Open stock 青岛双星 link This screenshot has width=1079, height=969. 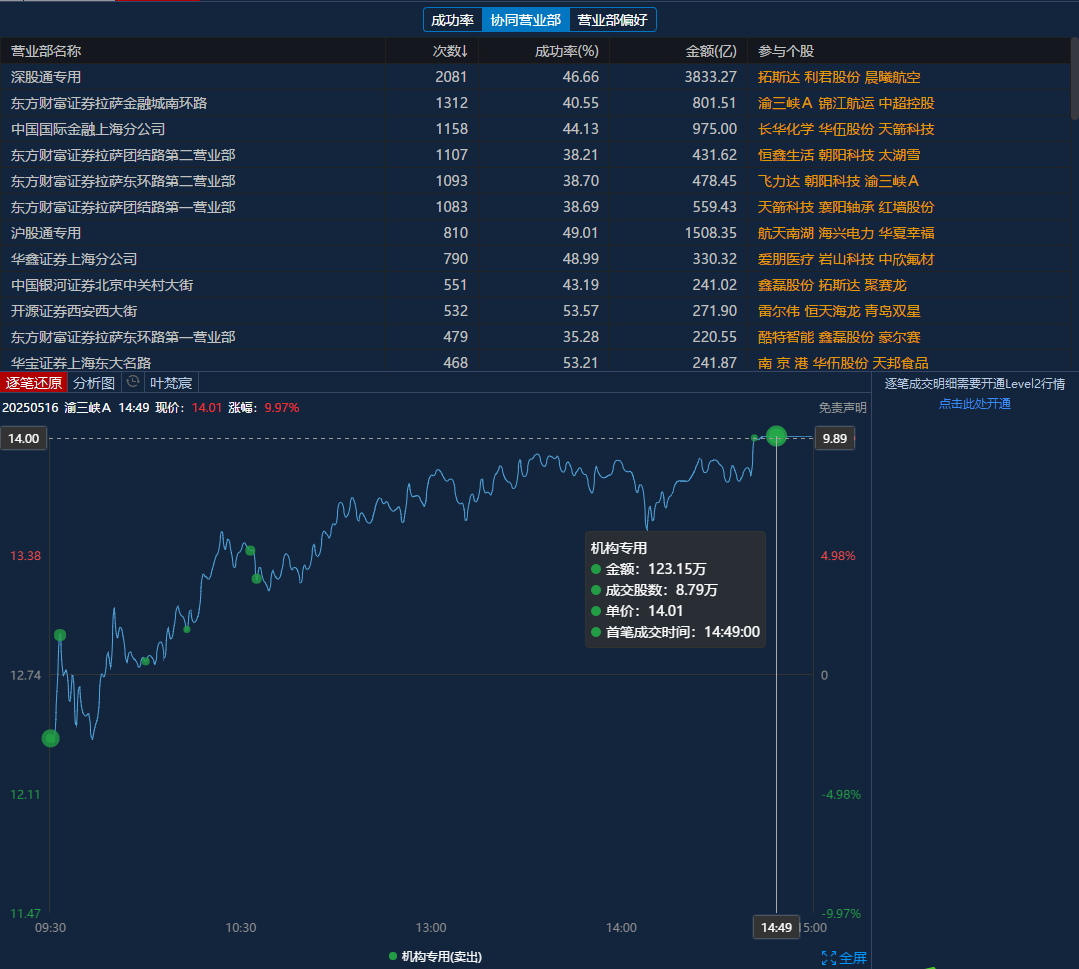pyautogui.click(x=893, y=311)
